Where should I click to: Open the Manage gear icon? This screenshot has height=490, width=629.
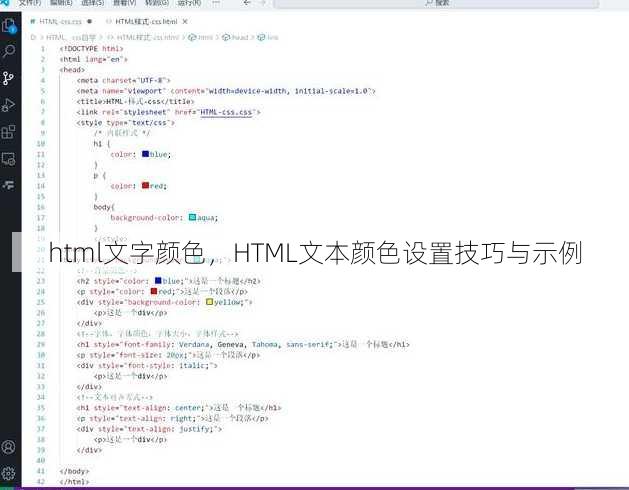pos(8,473)
